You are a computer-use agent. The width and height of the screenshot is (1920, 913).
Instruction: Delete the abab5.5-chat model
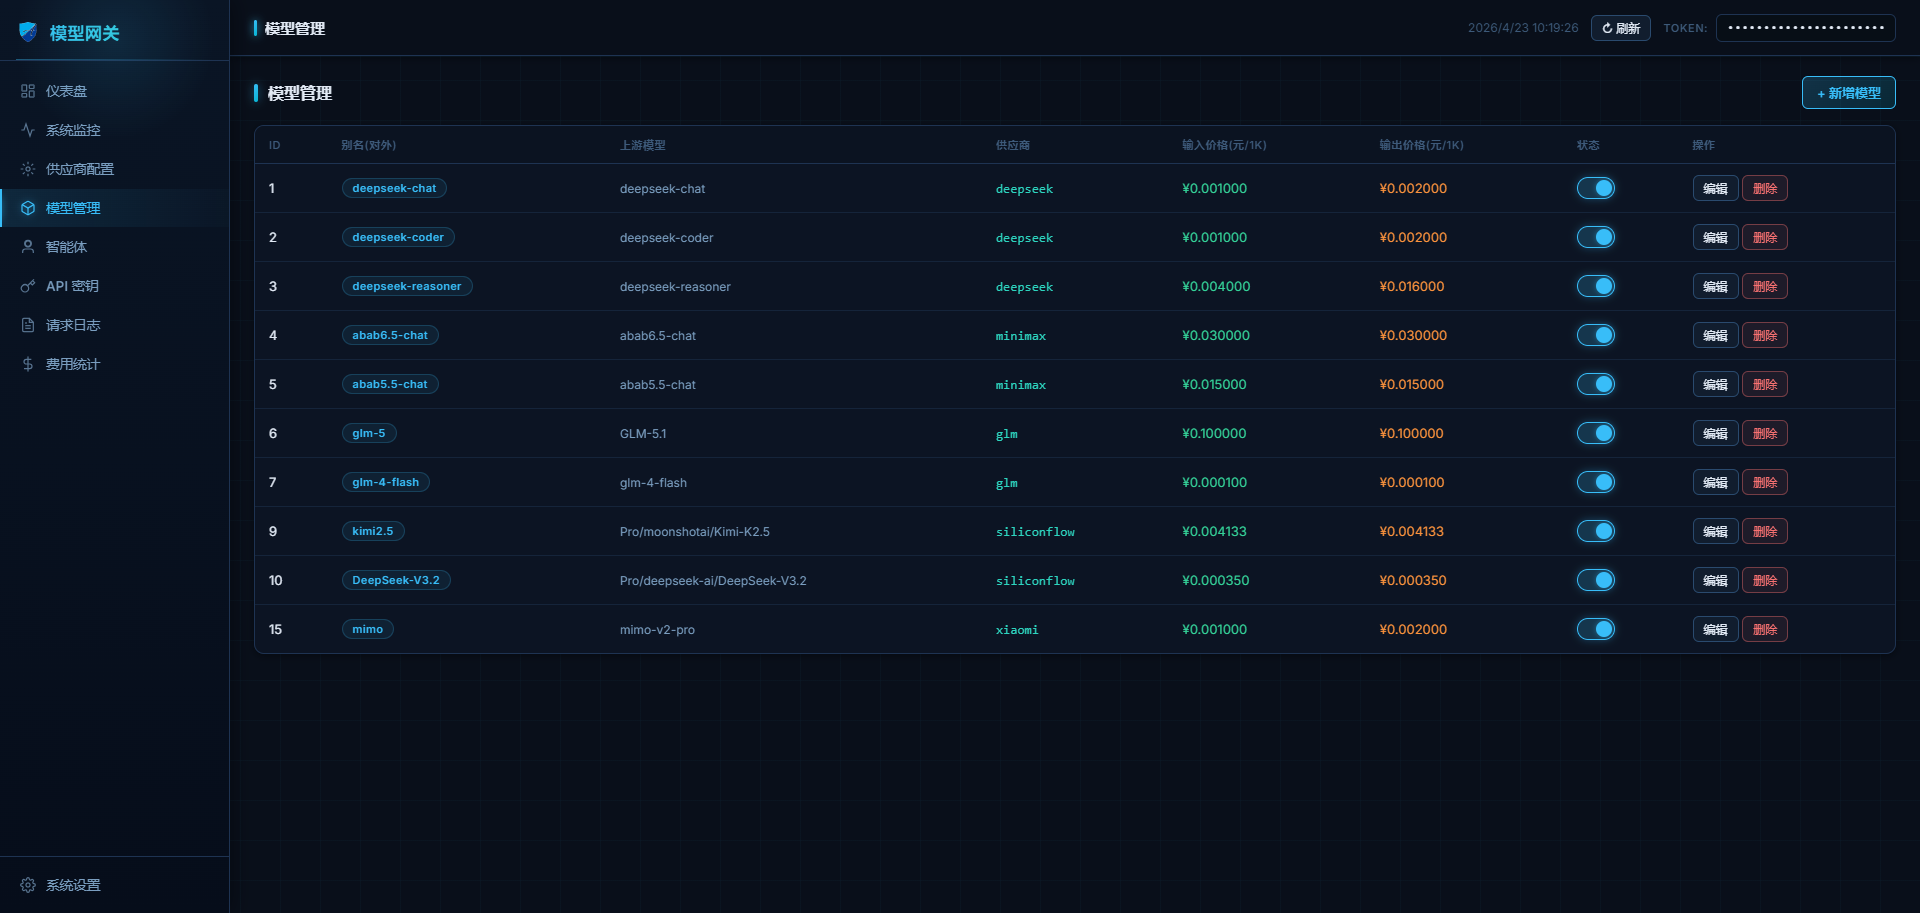(x=1765, y=384)
